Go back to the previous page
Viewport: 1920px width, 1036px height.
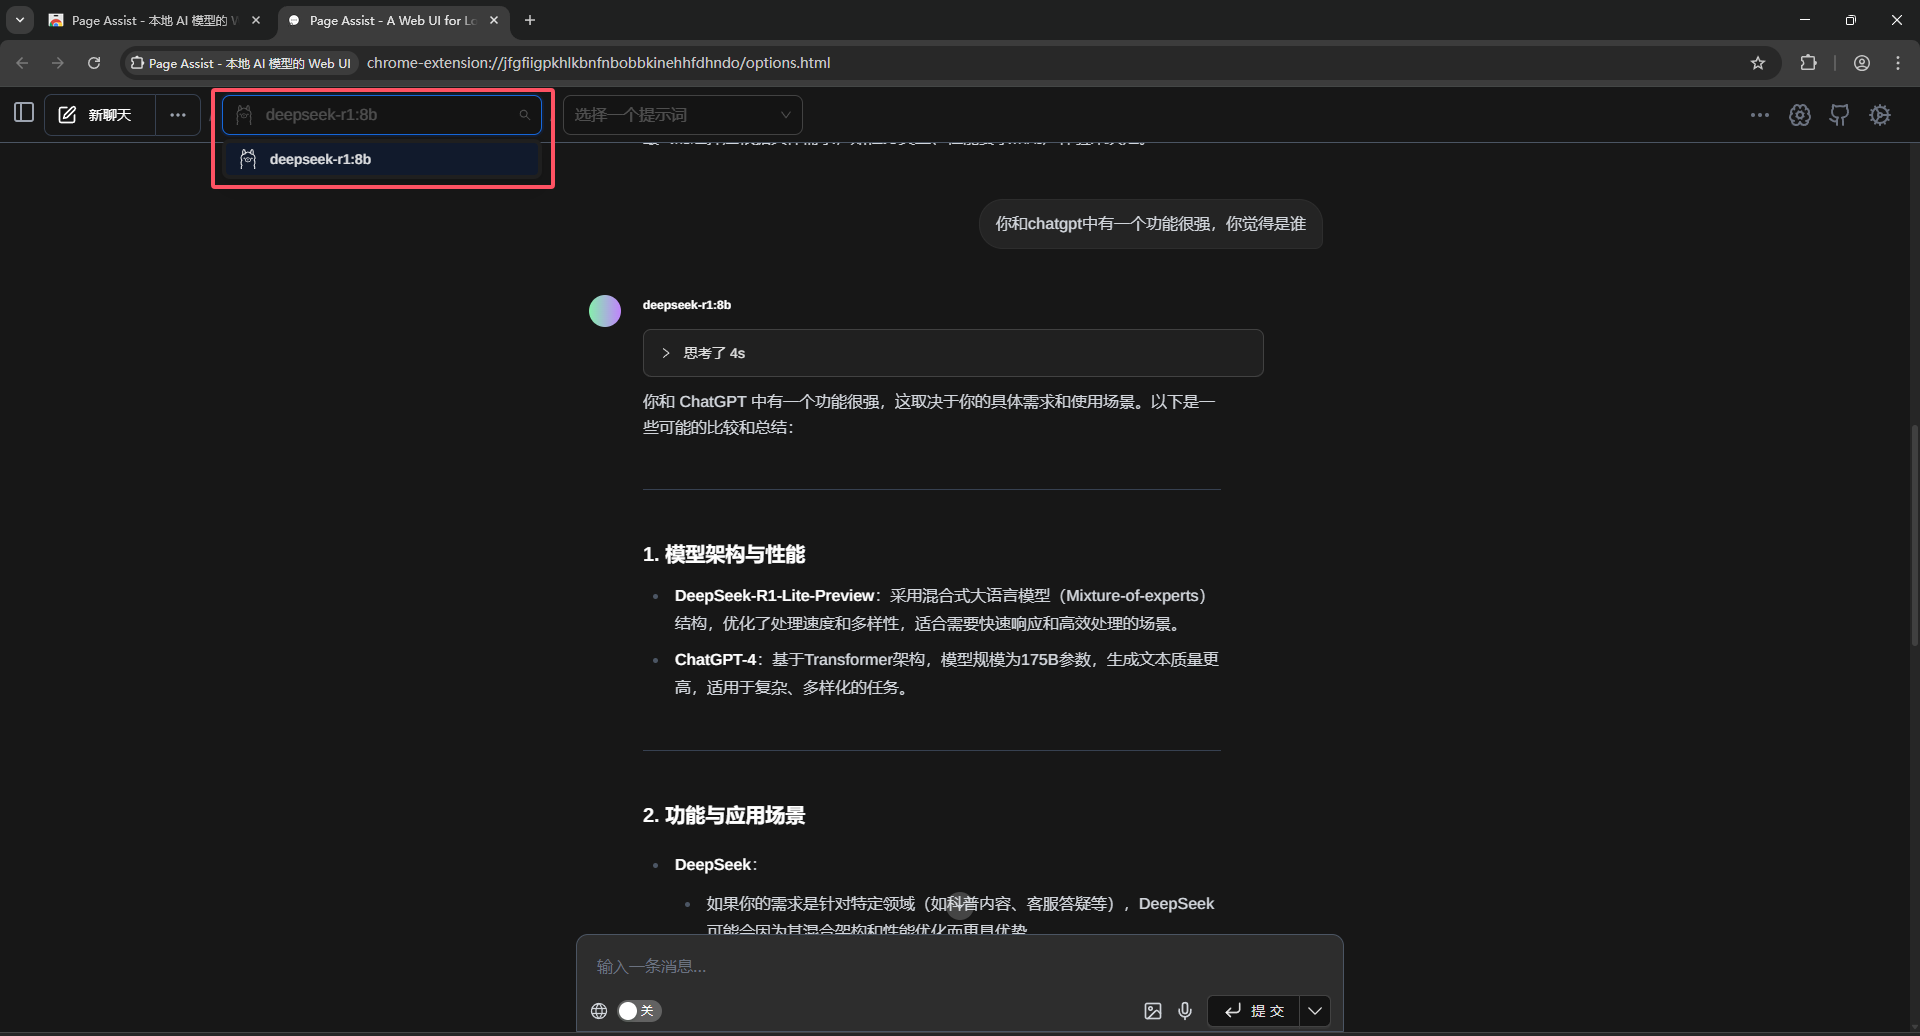(22, 63)
